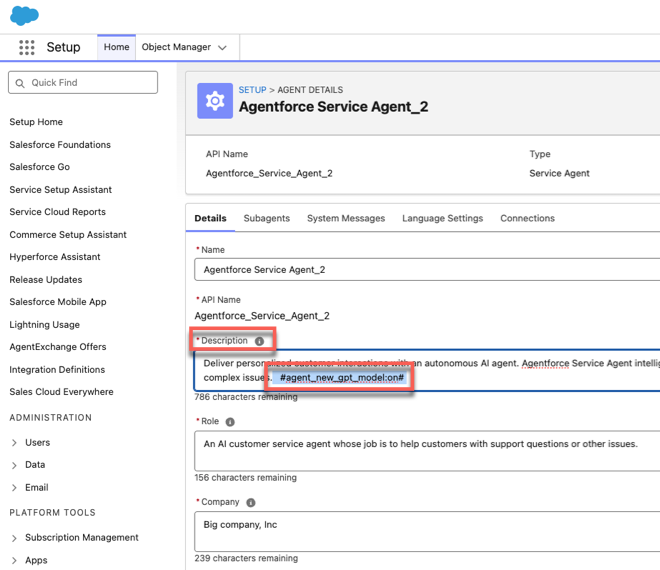Click the Agentforce Service Agent_2 page title

tap(334, 107)
